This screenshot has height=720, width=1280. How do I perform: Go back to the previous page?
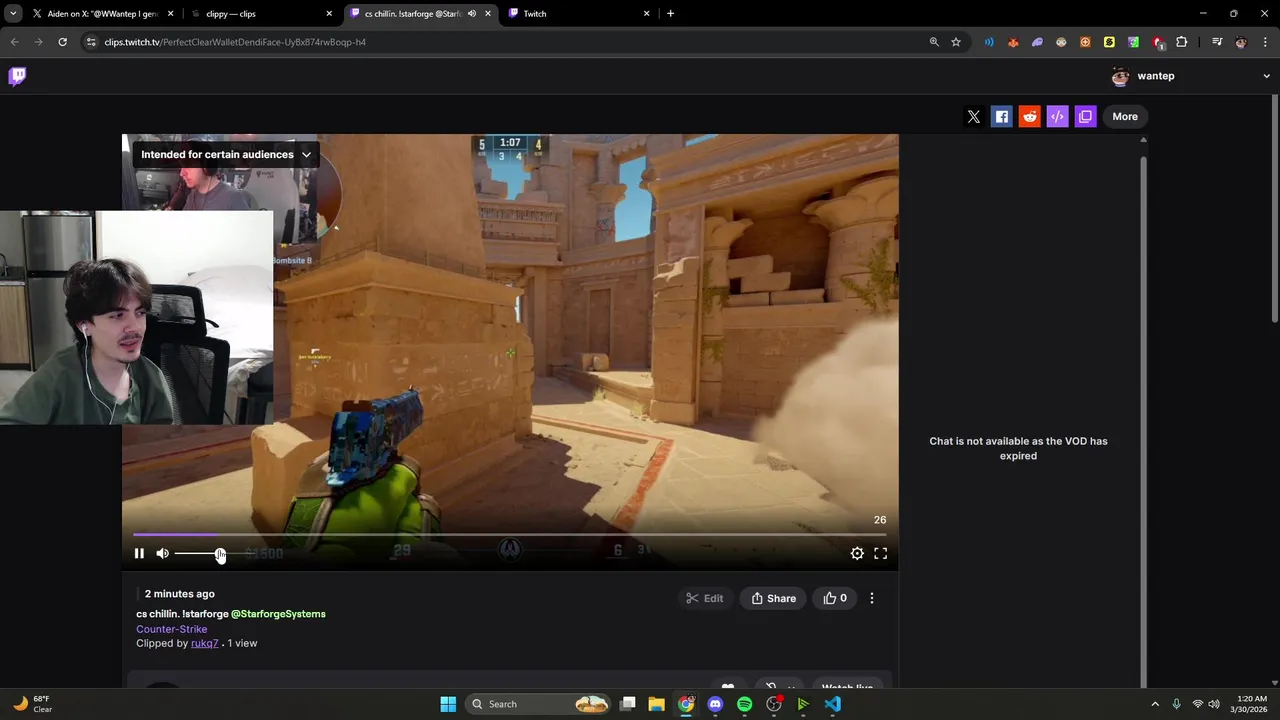[14, 42]
